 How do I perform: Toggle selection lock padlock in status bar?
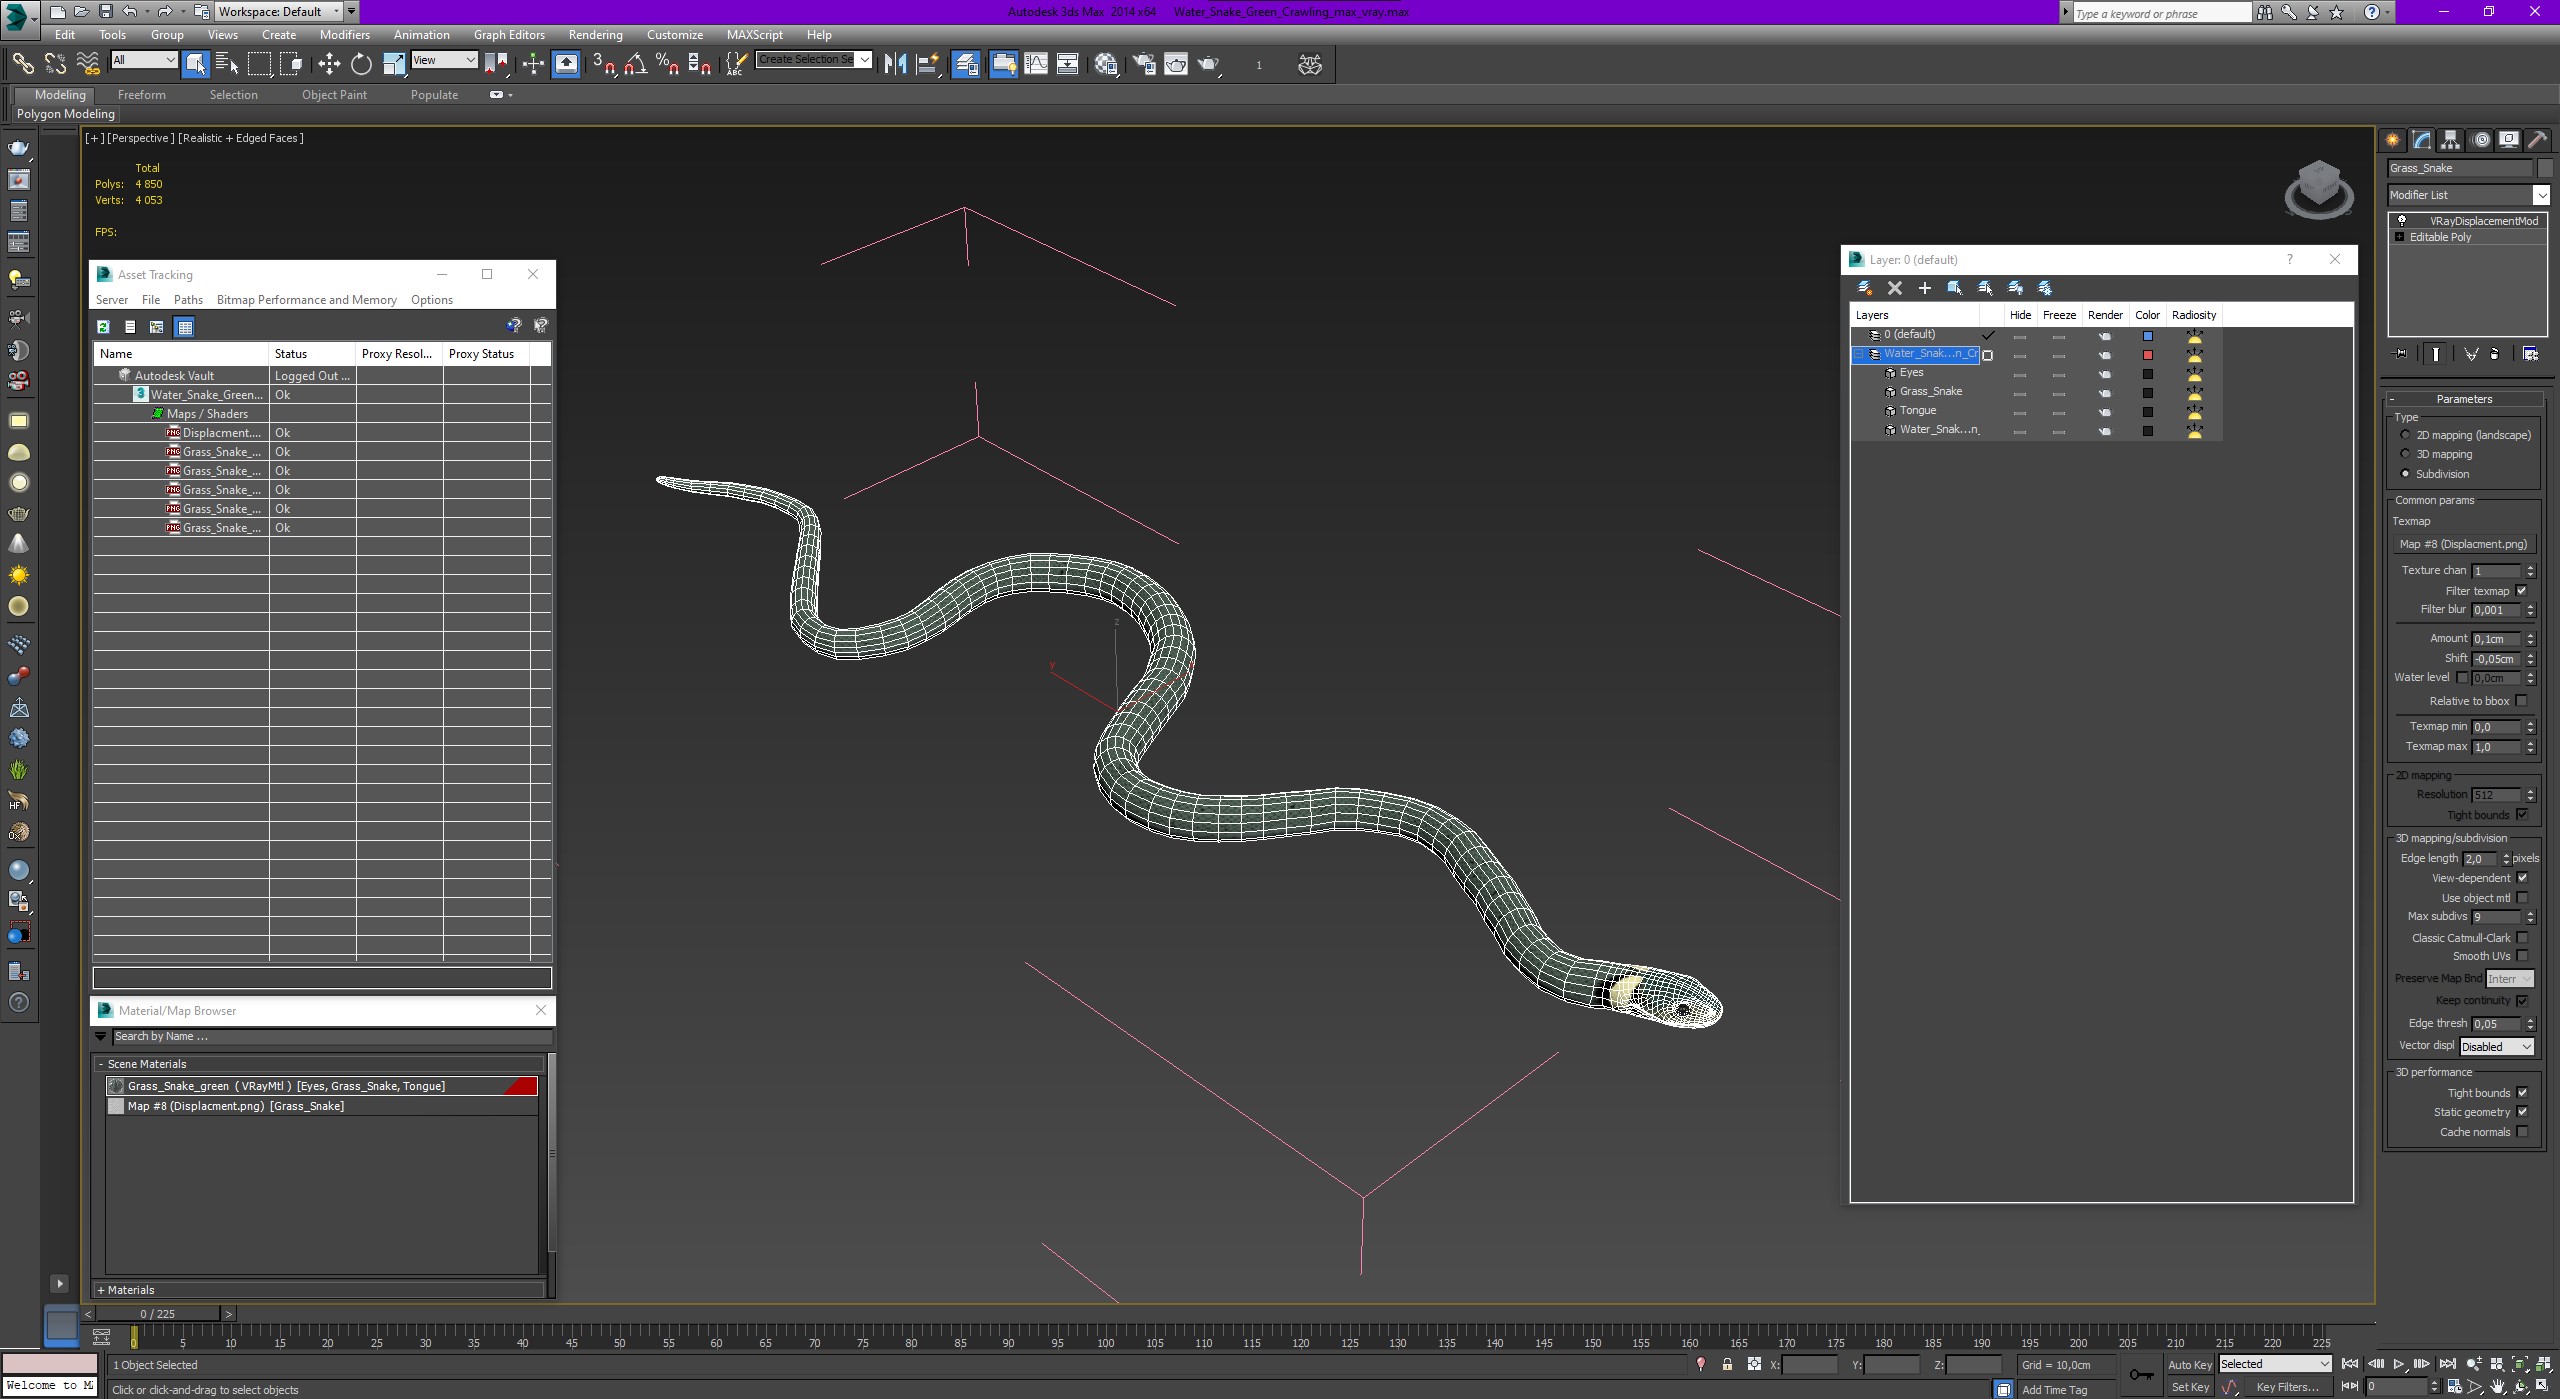[x=1727, y=1364]
